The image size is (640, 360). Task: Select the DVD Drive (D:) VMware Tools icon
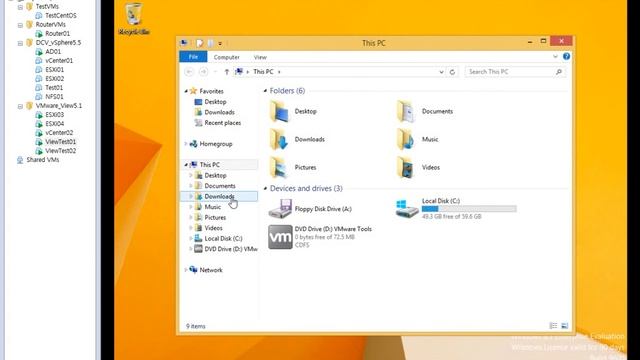pyautogui.click(x=280, y=237)
